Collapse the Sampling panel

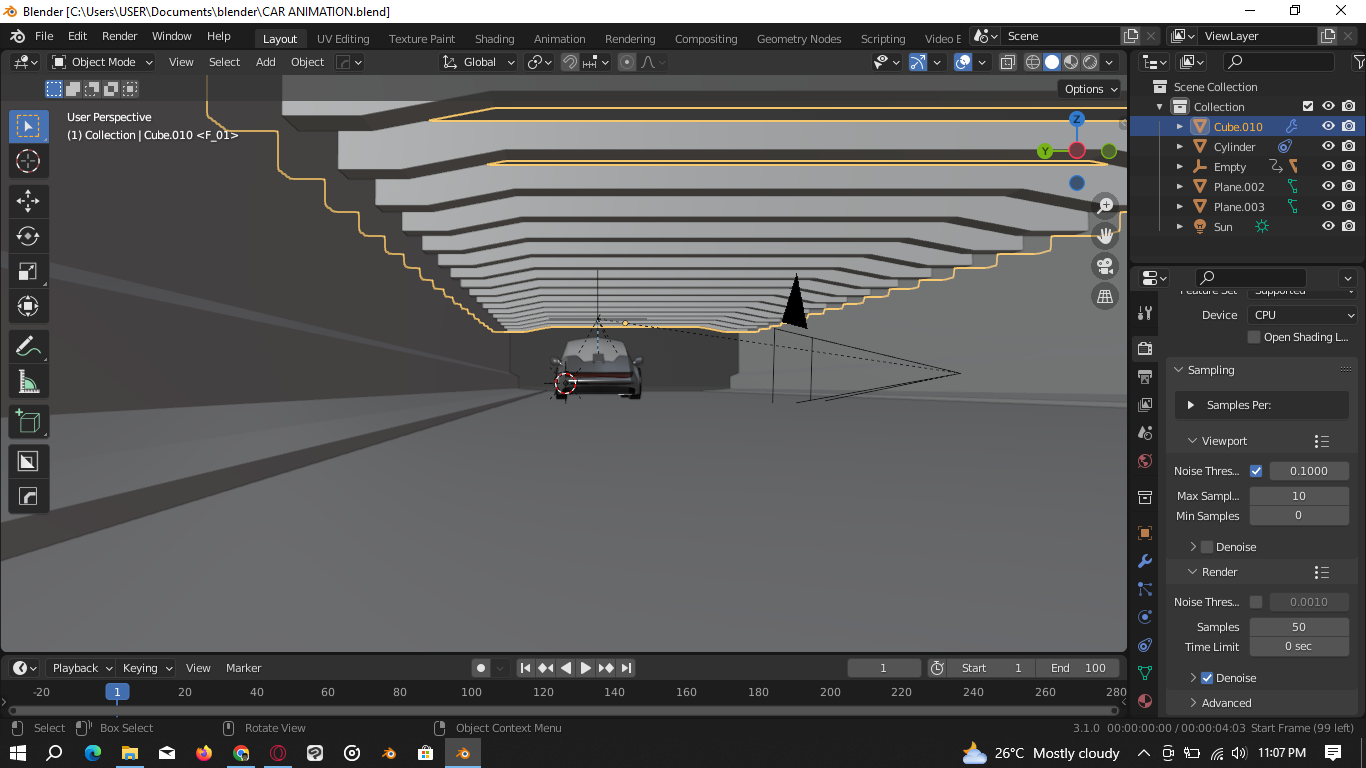coord(1178,370)
